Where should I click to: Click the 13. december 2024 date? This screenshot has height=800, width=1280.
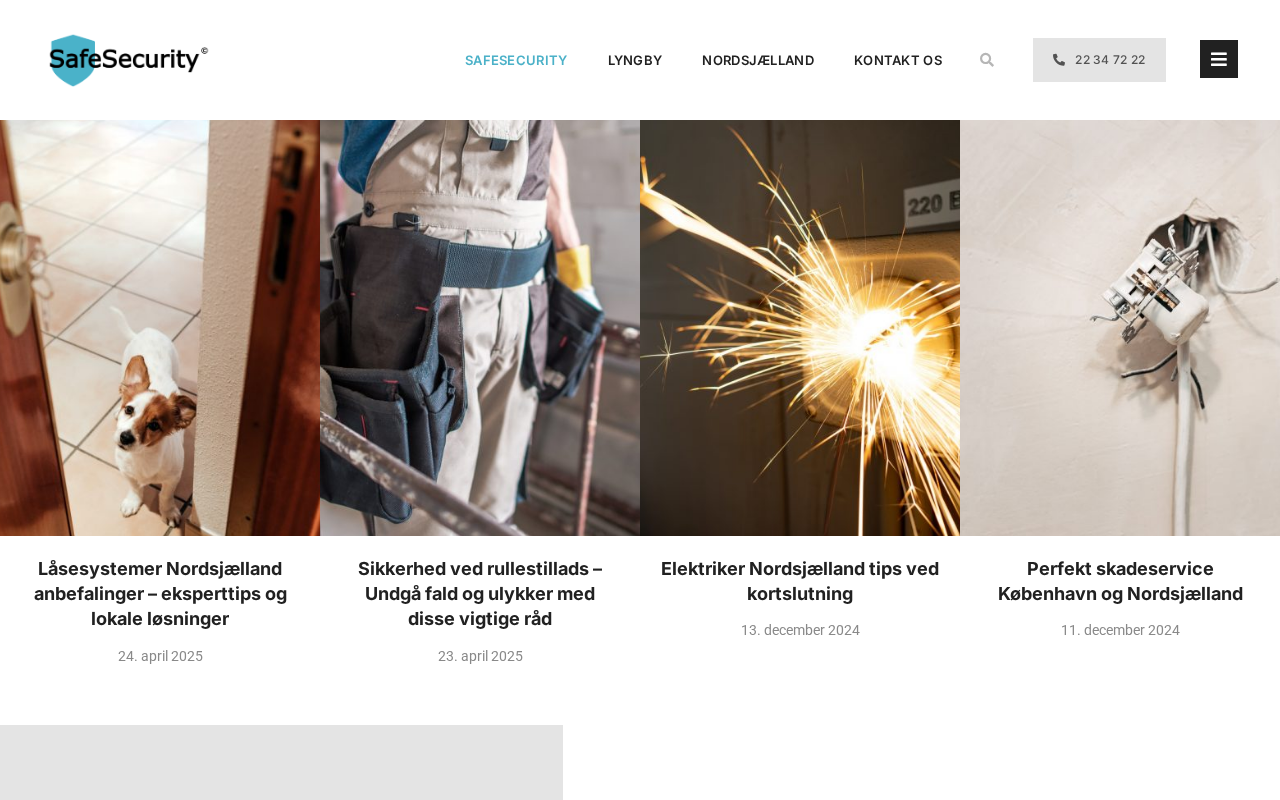(x=800, y=630)
